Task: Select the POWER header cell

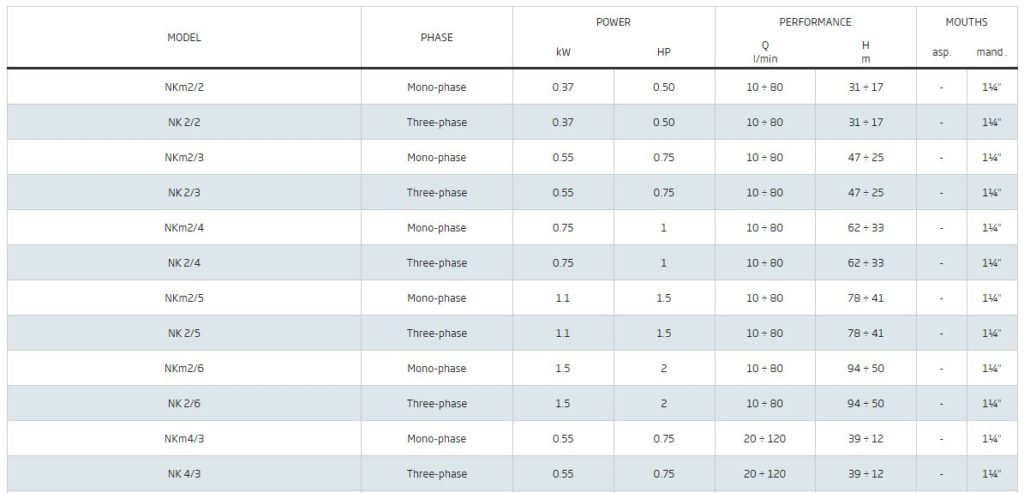Action: coord(613,22)
